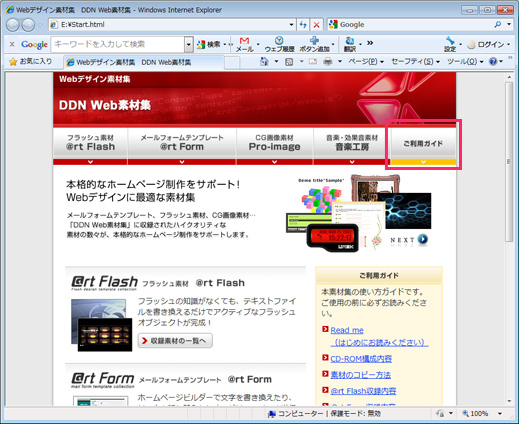The width and height of the screenshot is (519, 424).
Task: Click the 翻訳 translate icon
Action: (x=350, y=44)
